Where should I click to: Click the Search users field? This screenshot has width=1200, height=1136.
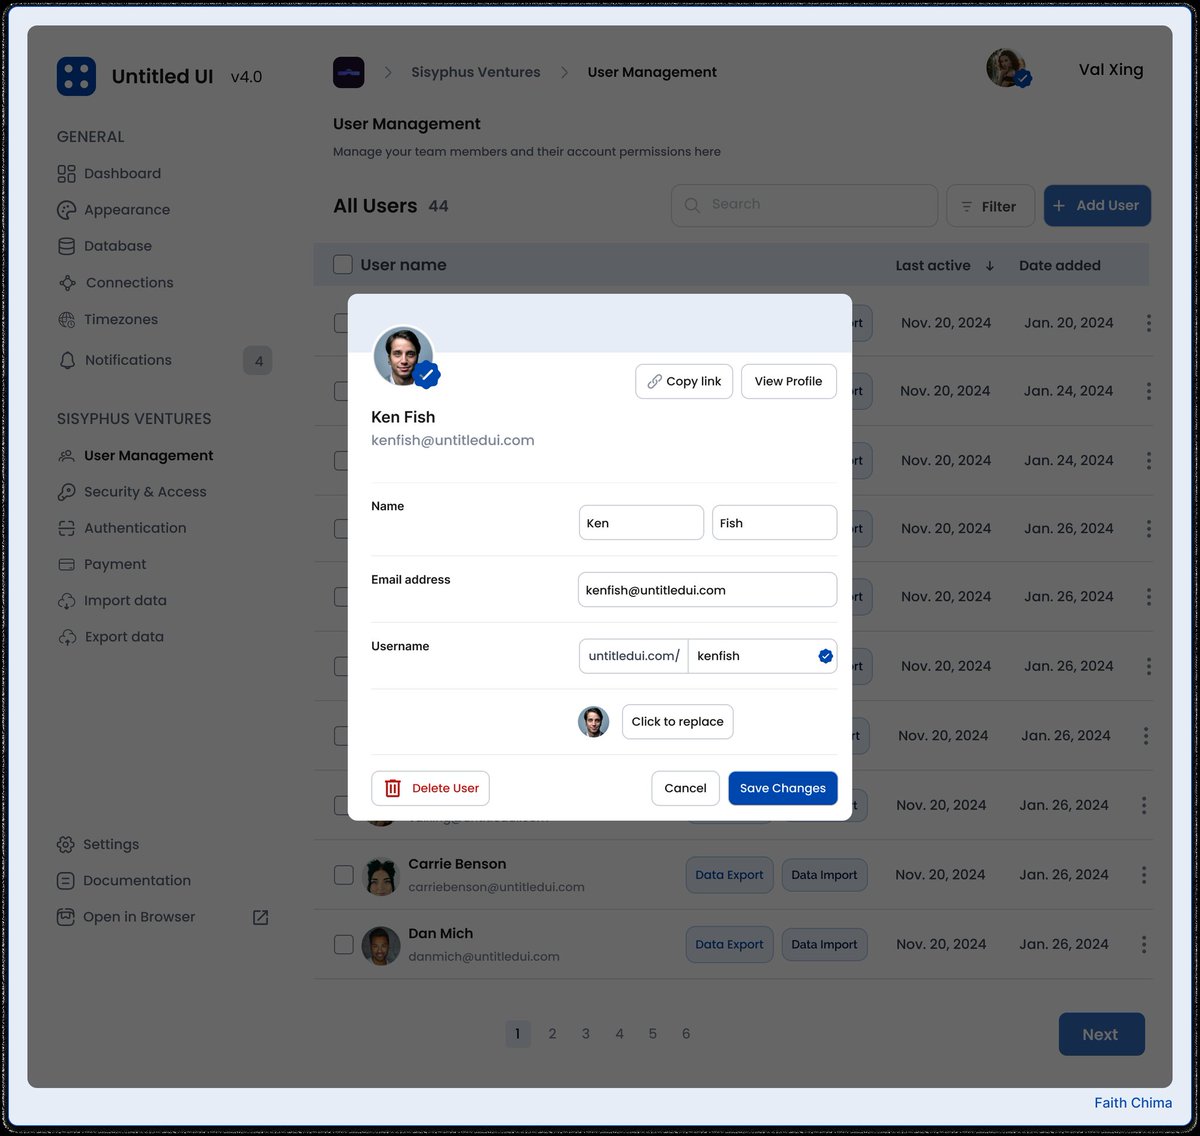[804, 205]
